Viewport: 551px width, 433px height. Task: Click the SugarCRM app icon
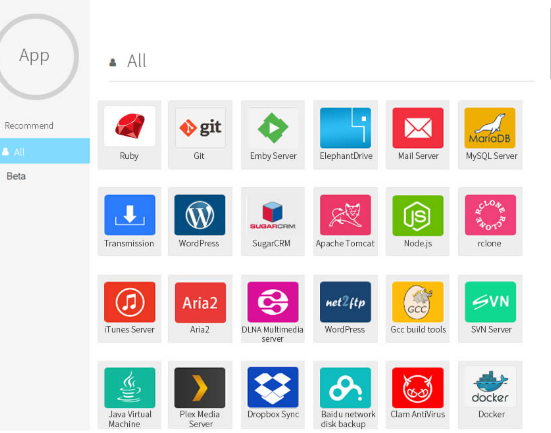[x=273, y=214]
